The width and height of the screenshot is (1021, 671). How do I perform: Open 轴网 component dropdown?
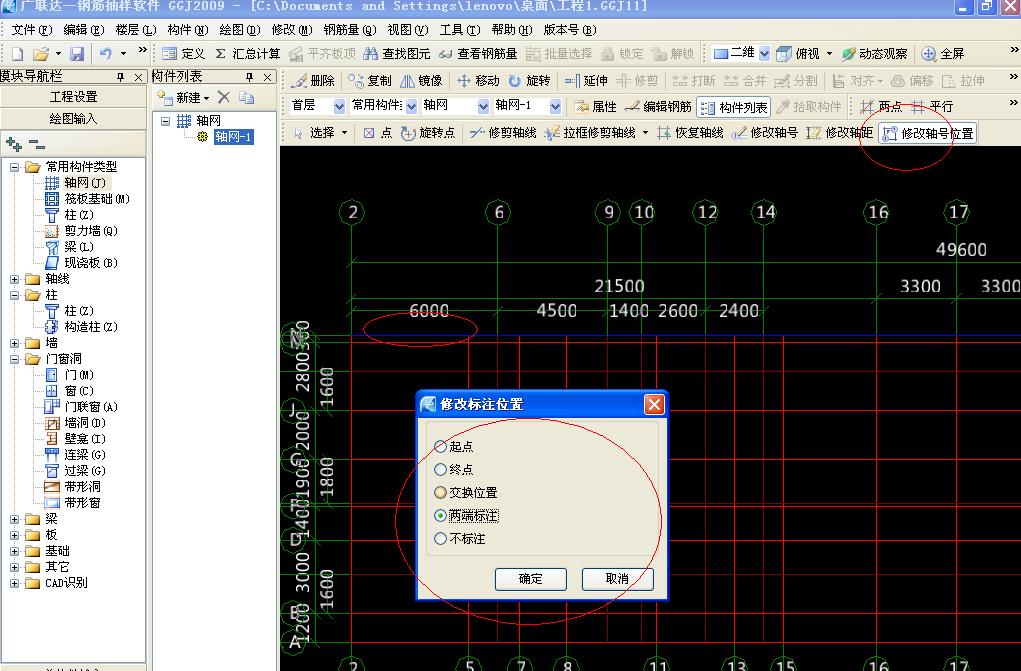pos(483,106)
